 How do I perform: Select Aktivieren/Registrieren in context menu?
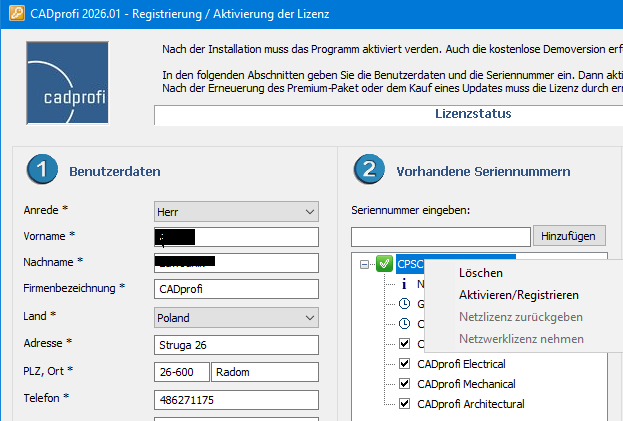pos(518,295)
